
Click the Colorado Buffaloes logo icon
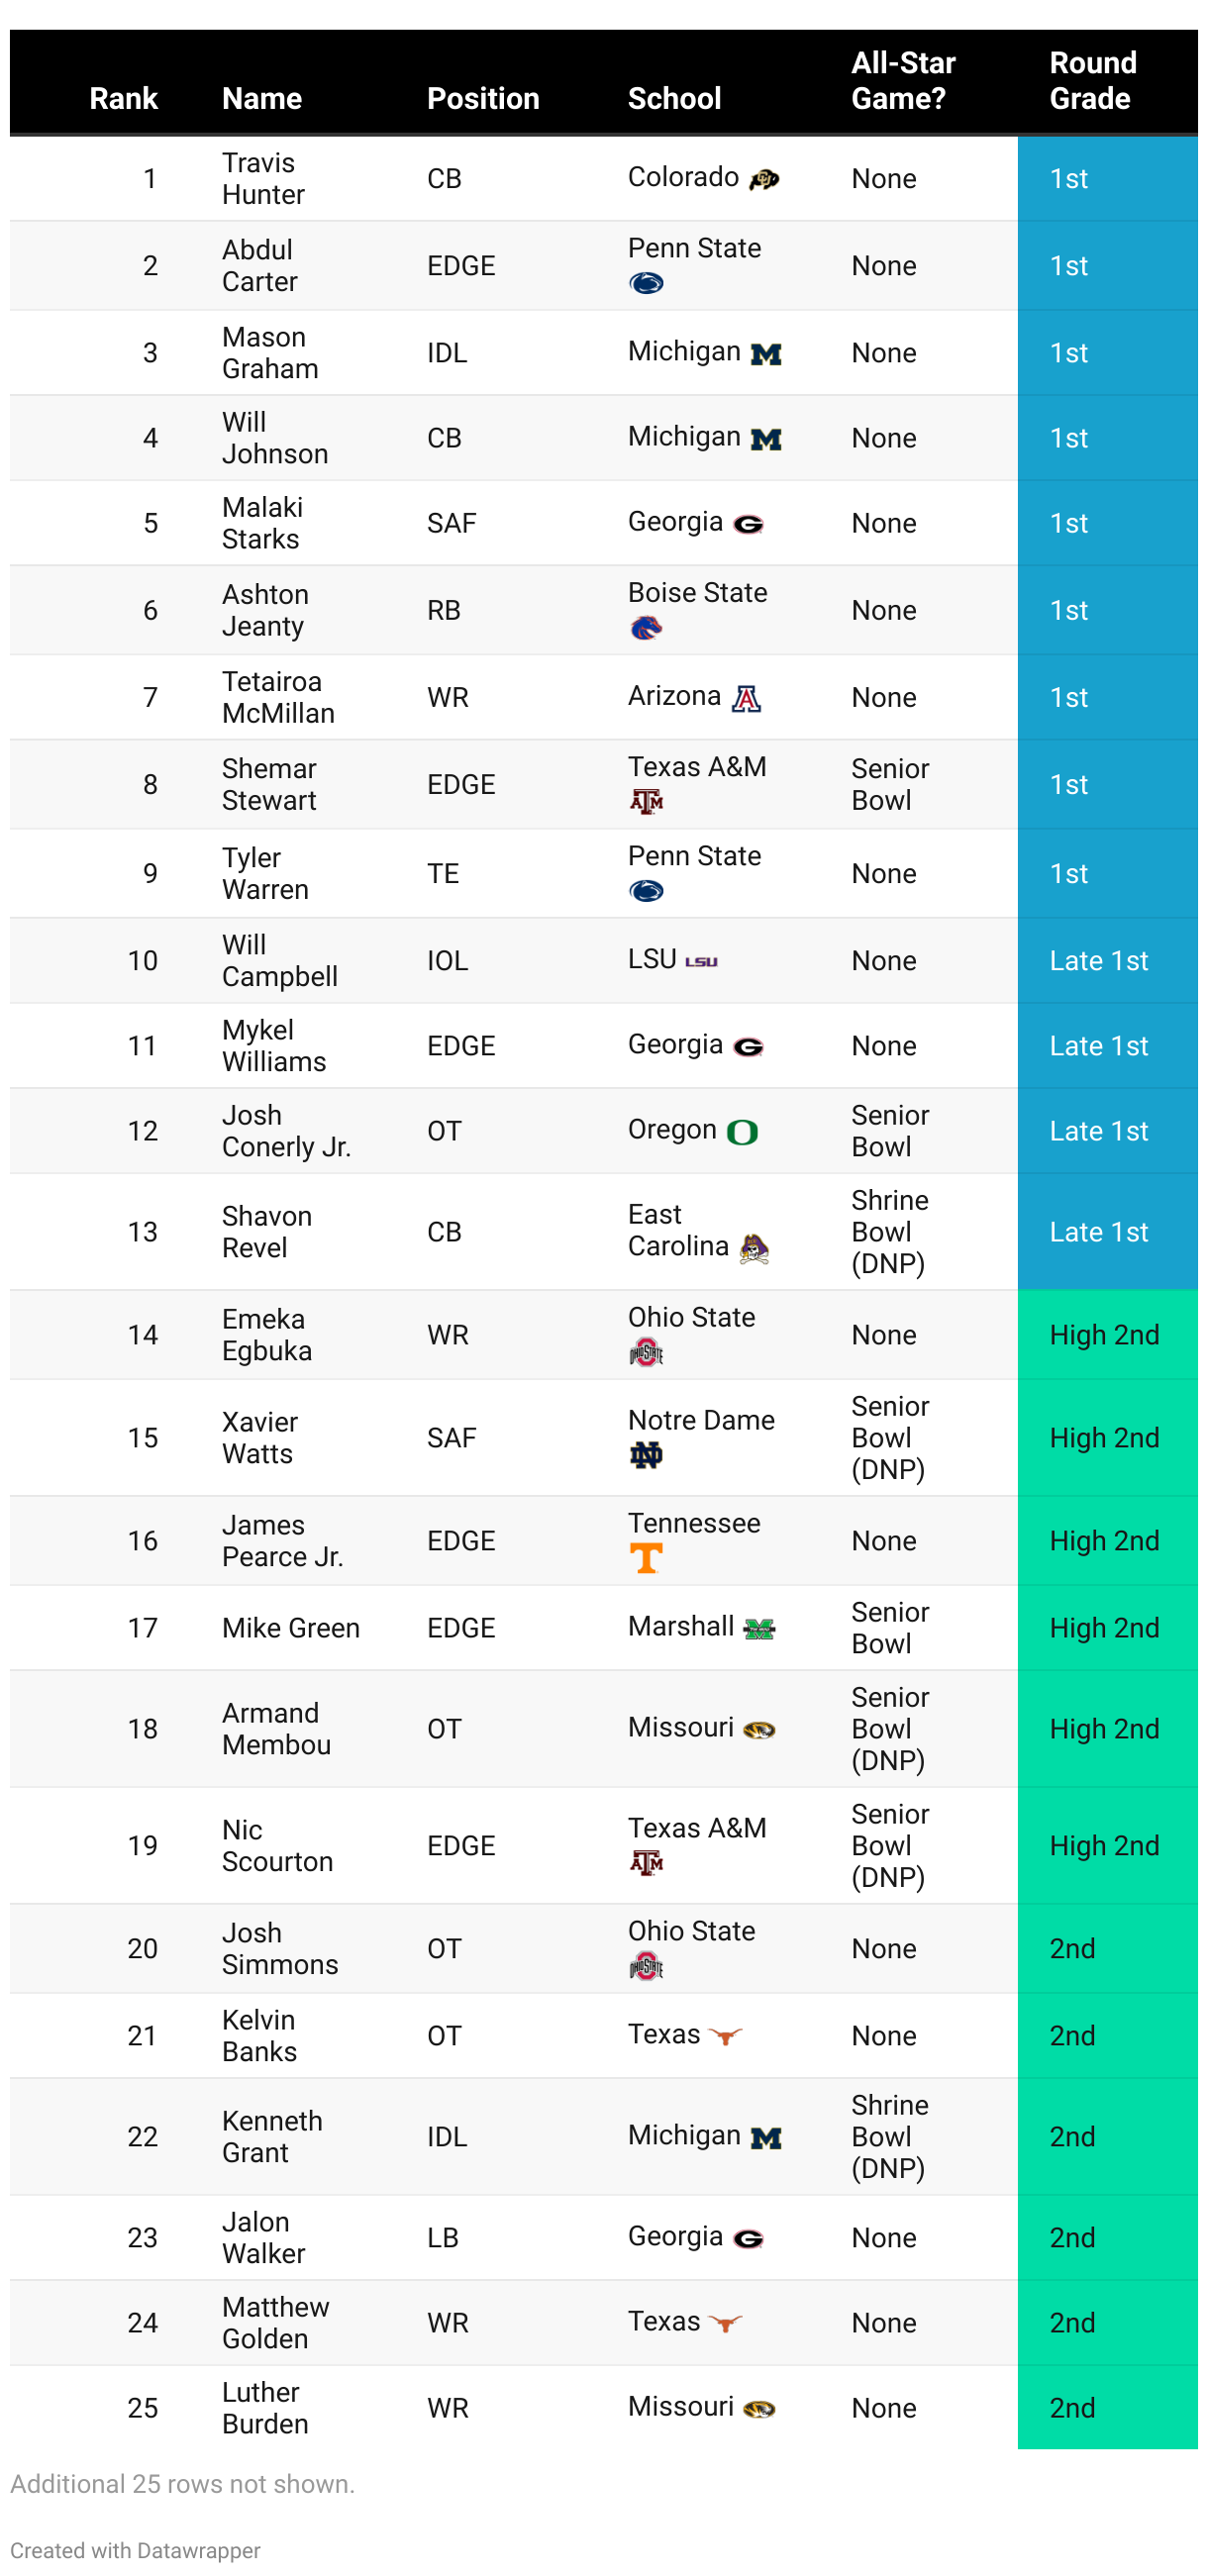764,180
